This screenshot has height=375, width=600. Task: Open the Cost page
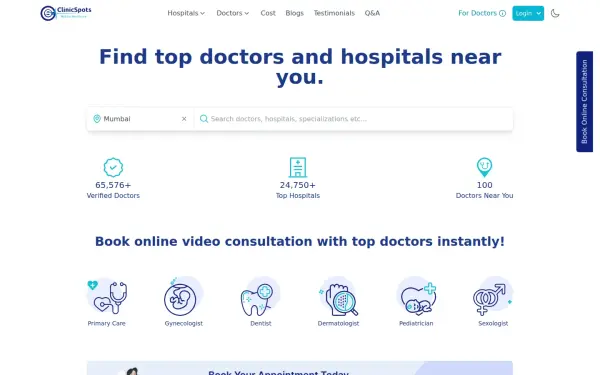point(268,13)
